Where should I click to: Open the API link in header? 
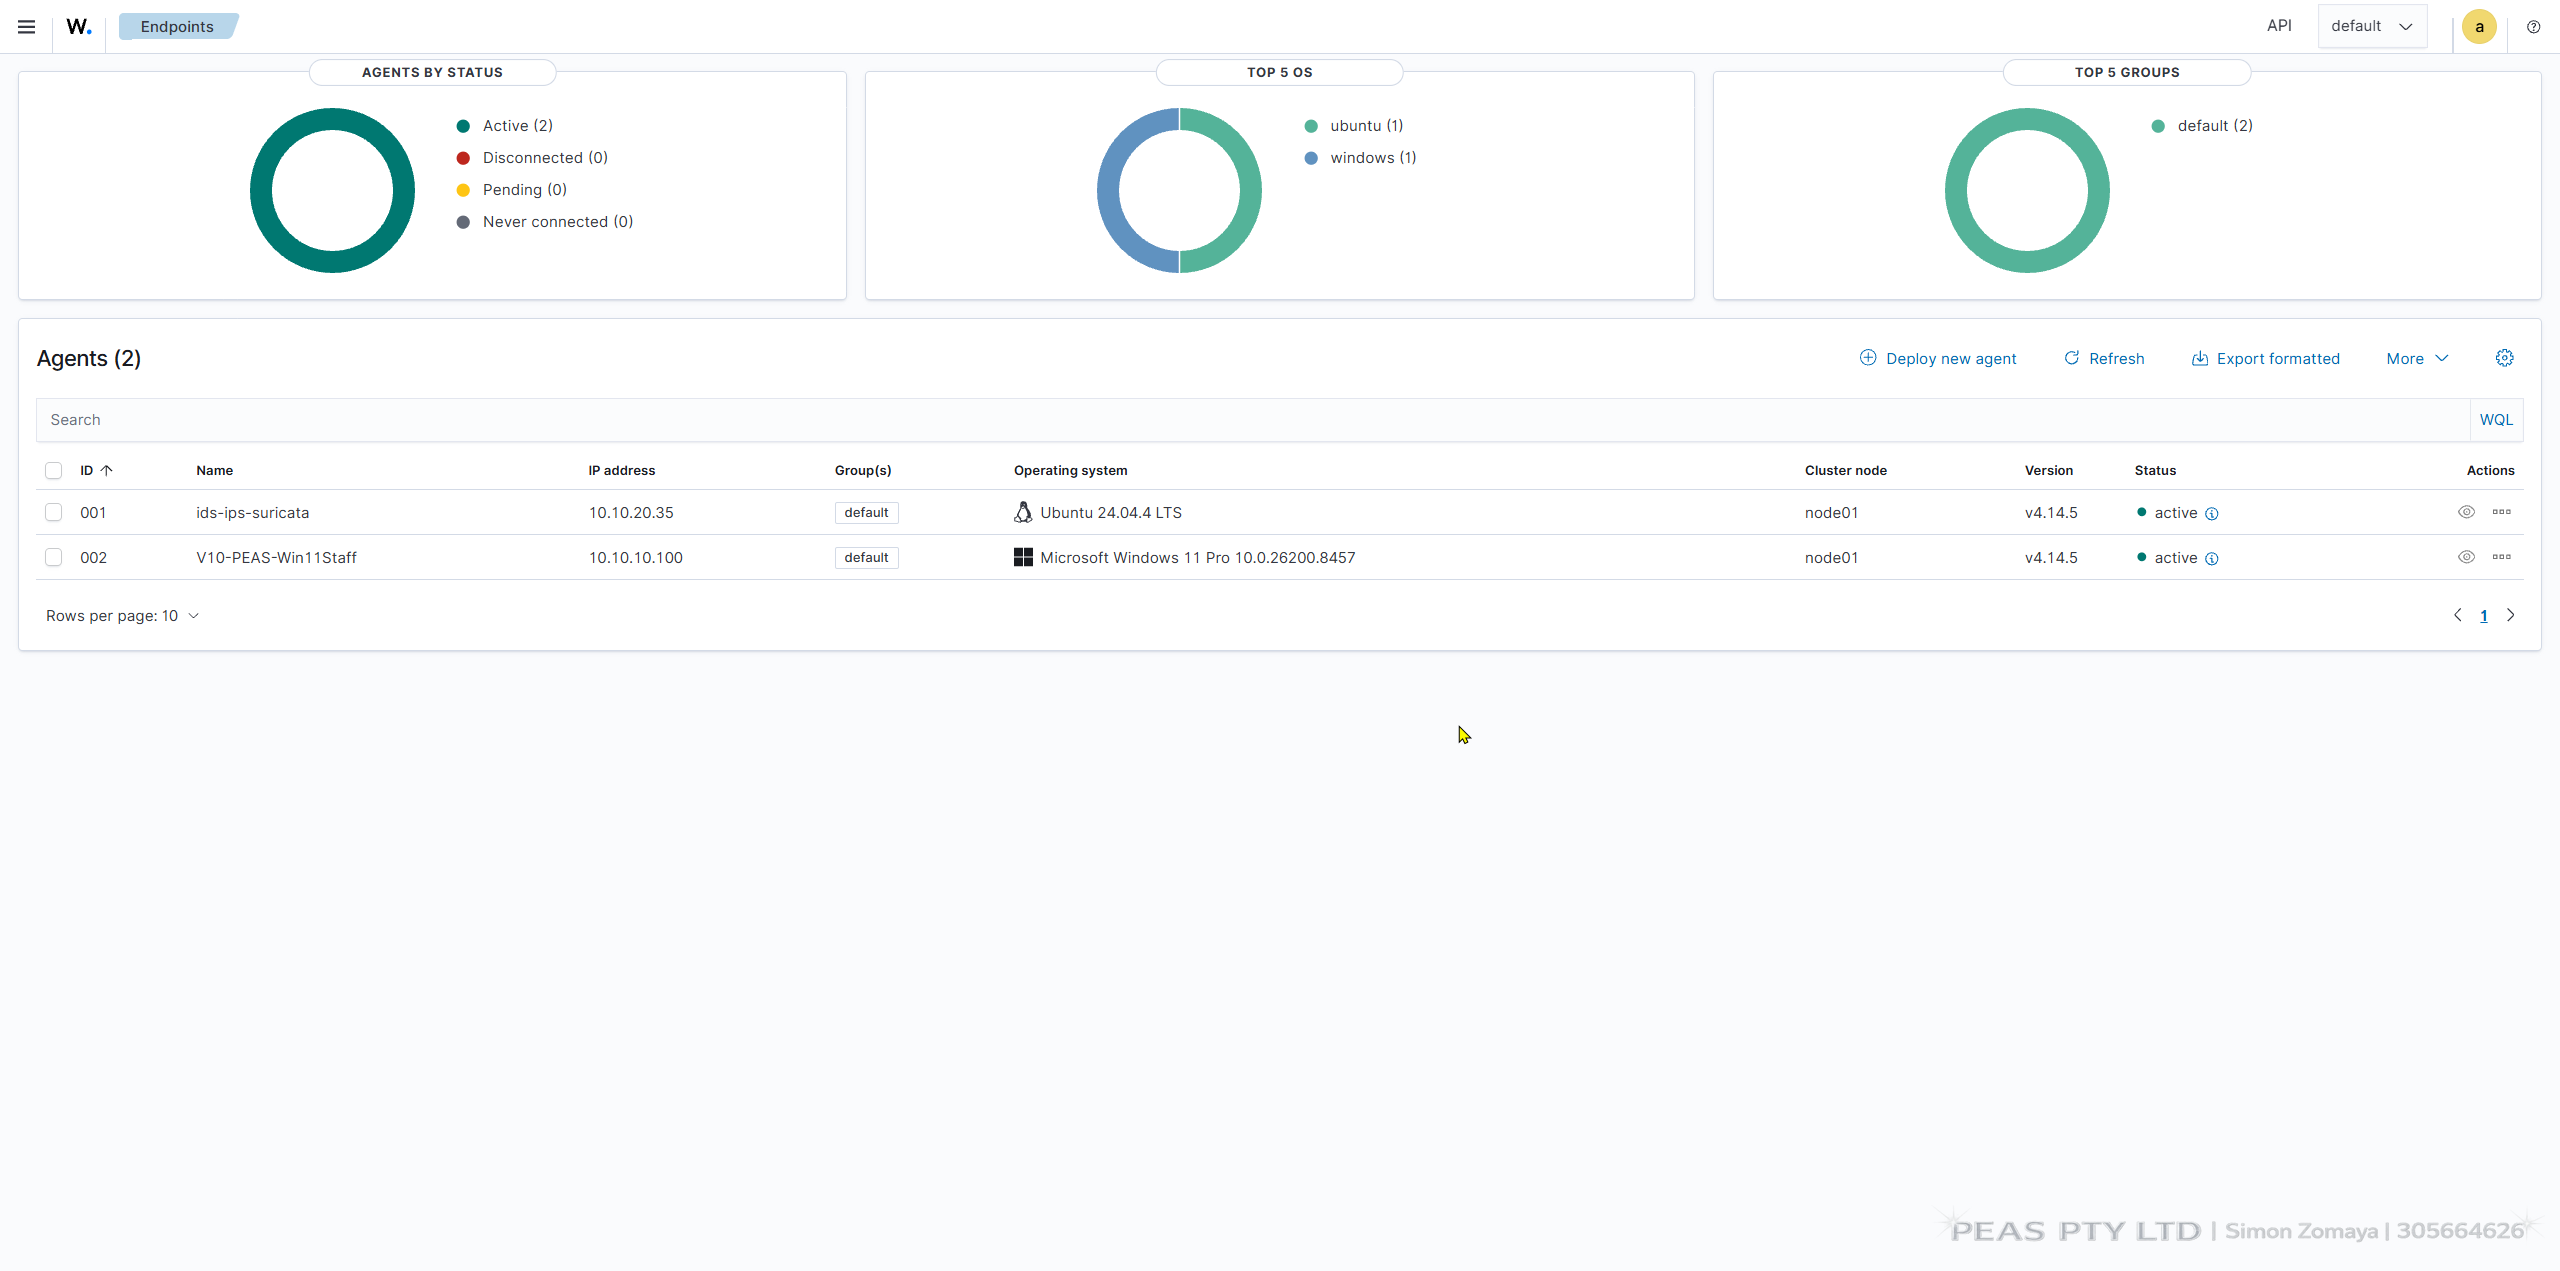tap(2279, 26)
